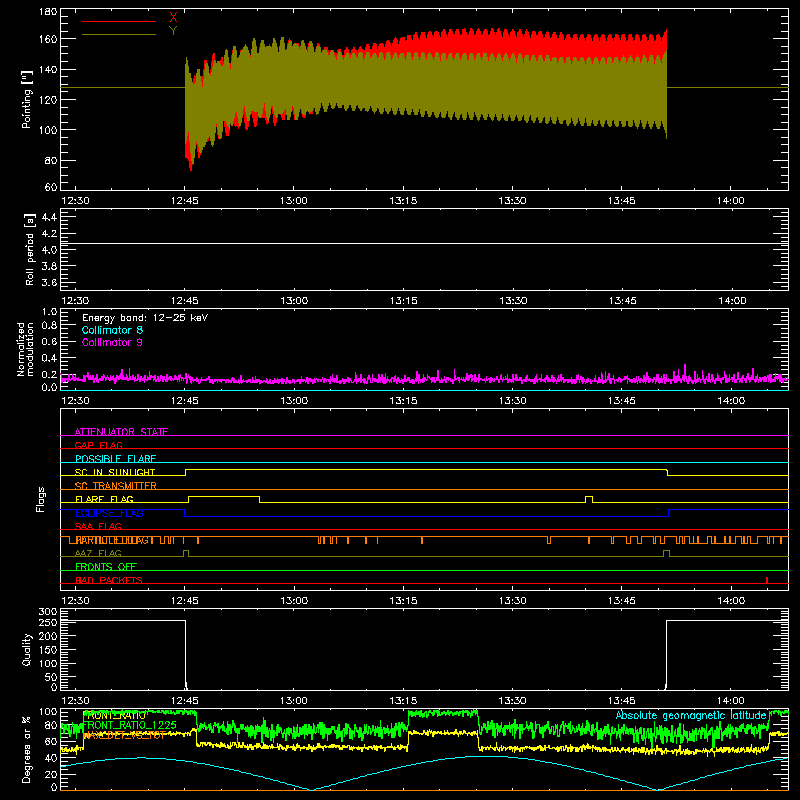The width and height of the screenshot is (800, 800).
Task: Click the ATTENUATOR_STATE flag label
Action: (121, 432)
